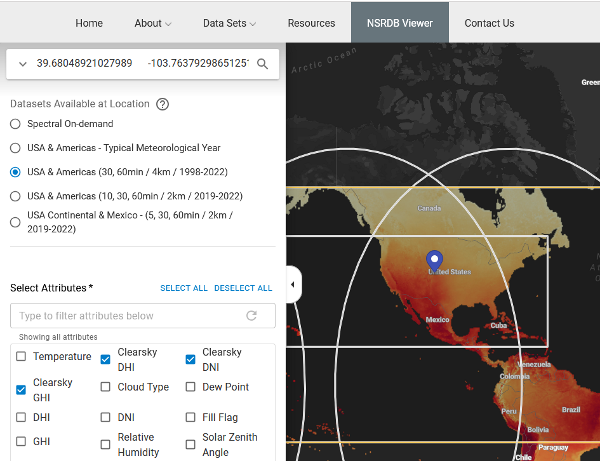This screenshot has height=461, width=600.
Task: Expand the coordinate search chevron
Action: (x=23, y=64)
